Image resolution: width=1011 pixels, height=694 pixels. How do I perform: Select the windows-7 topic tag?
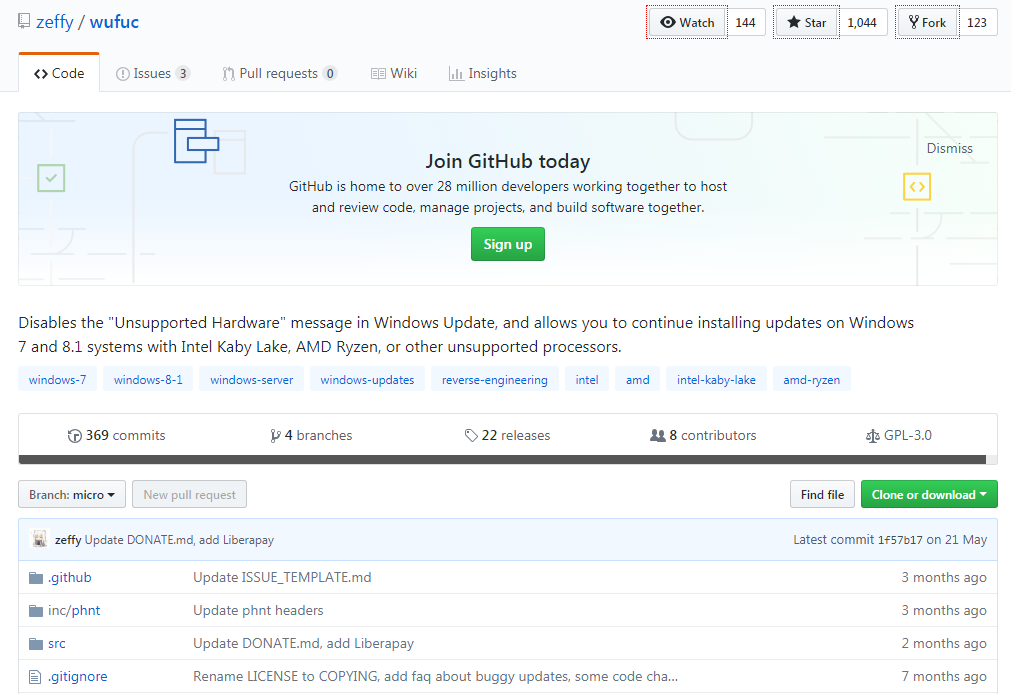coord(57,379)
